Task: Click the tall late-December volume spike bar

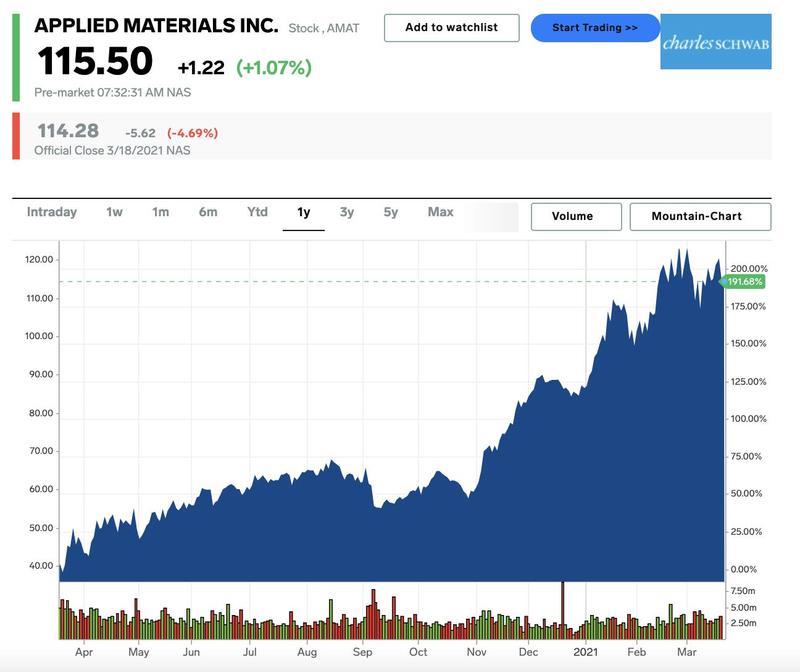Action: [x=563, y=610]
